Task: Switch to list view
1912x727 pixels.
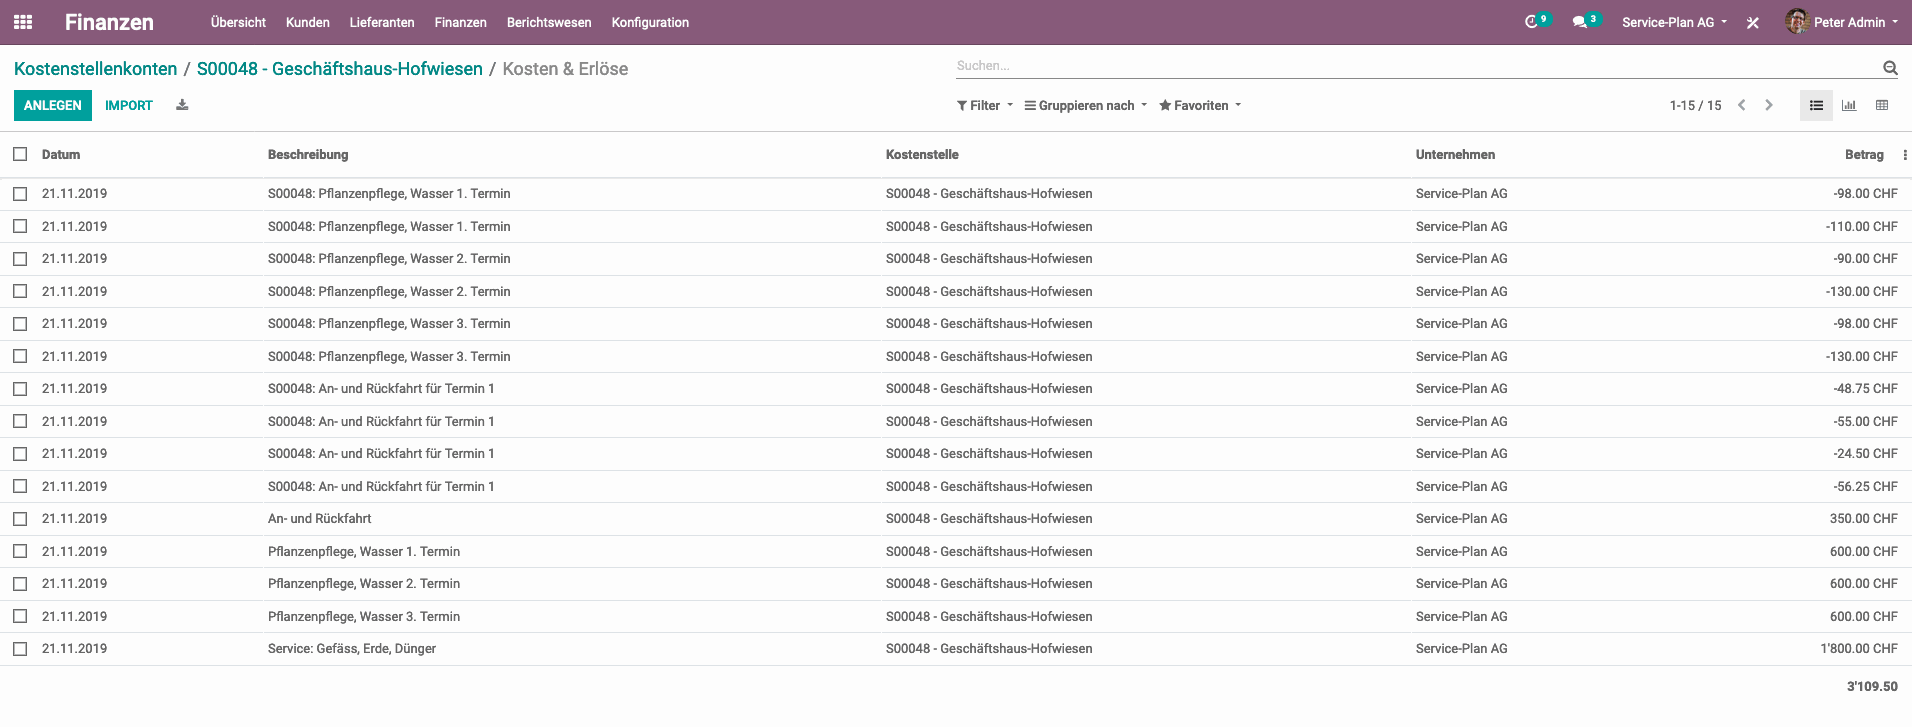Action: click(x=1816, y=105)
